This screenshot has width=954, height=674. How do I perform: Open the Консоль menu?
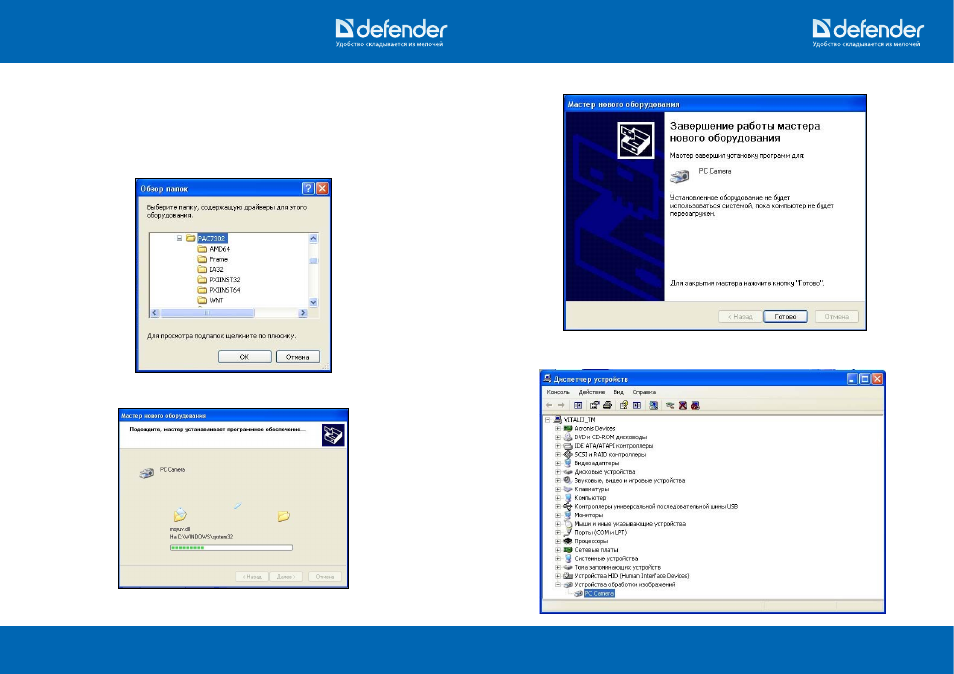pos(558,392)
